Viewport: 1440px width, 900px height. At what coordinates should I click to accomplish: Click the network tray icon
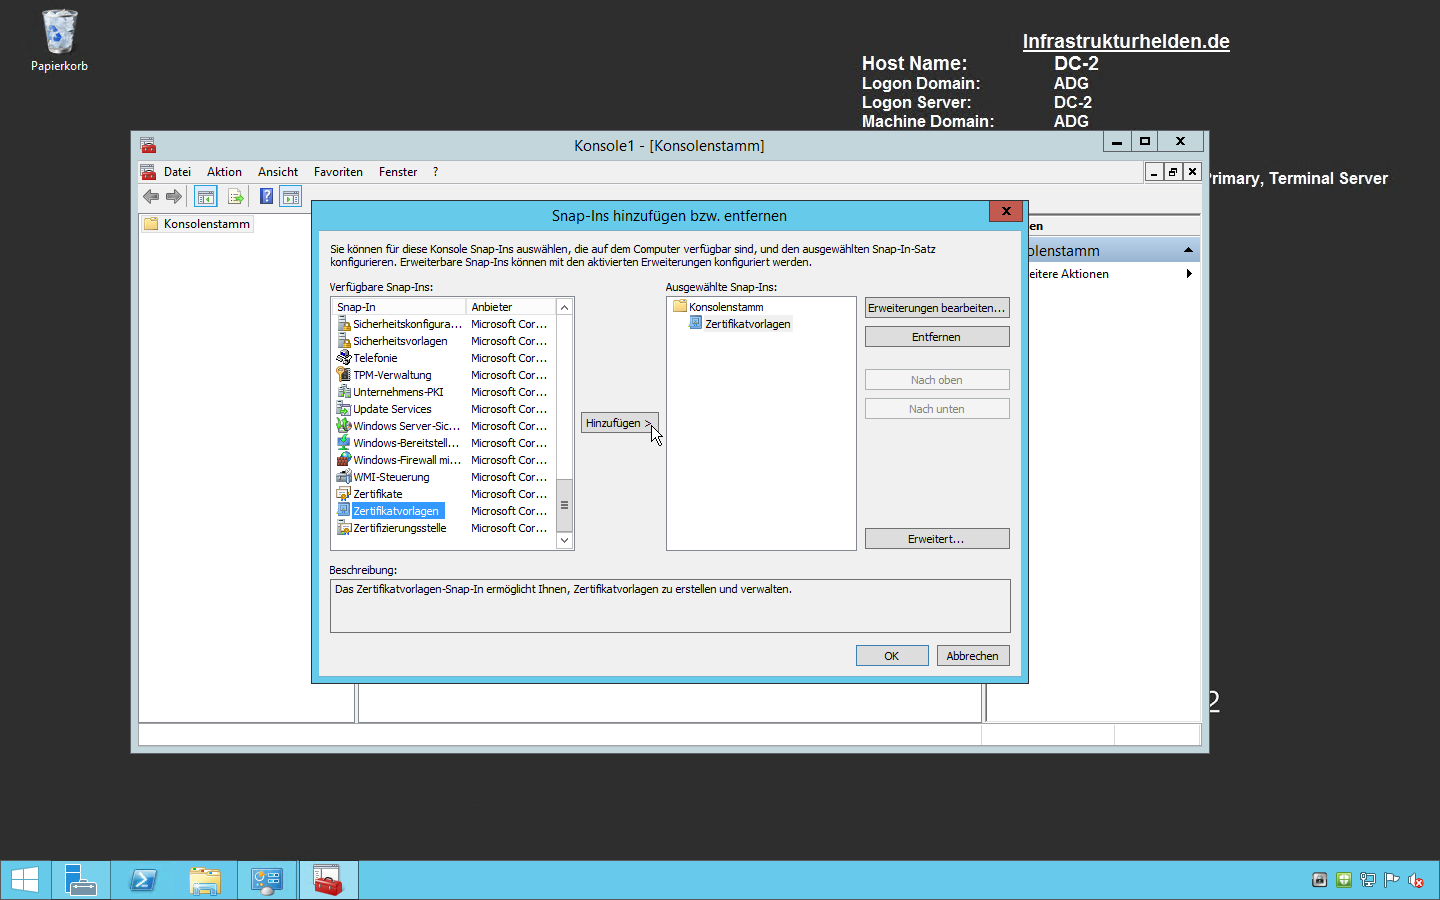1368,880
